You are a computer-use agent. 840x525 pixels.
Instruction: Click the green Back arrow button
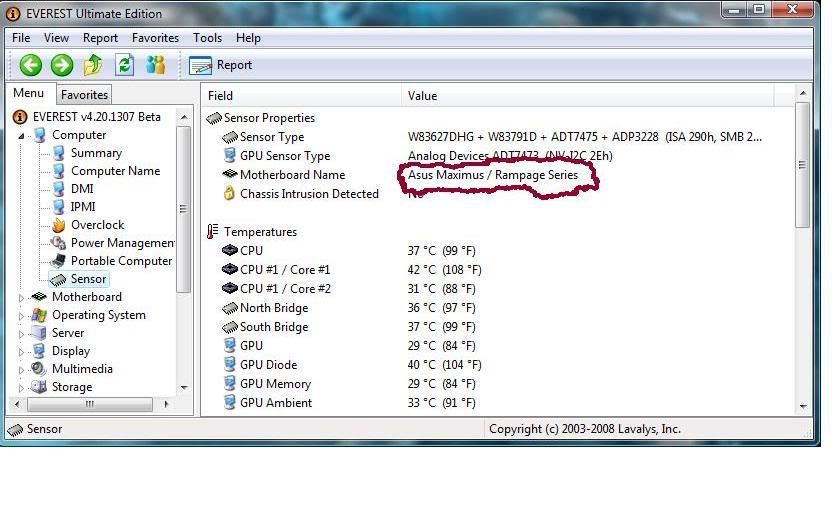click(31, 65)
